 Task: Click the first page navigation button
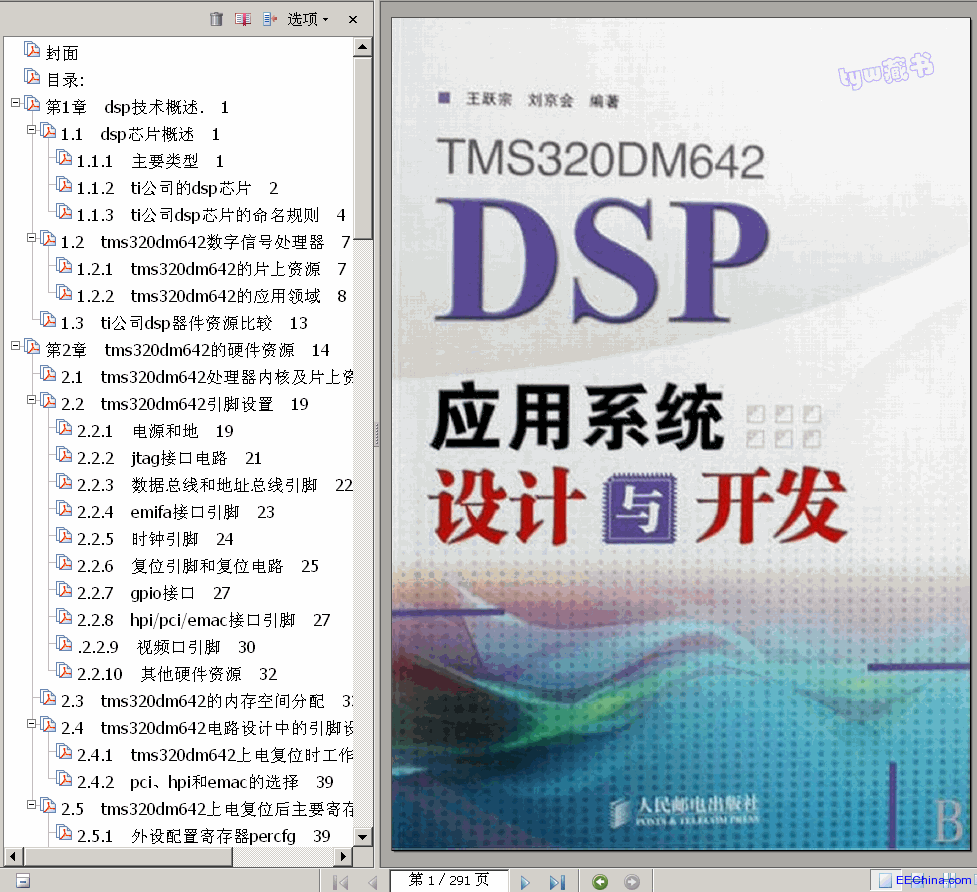pyautogui.click(x=340, y=881)
